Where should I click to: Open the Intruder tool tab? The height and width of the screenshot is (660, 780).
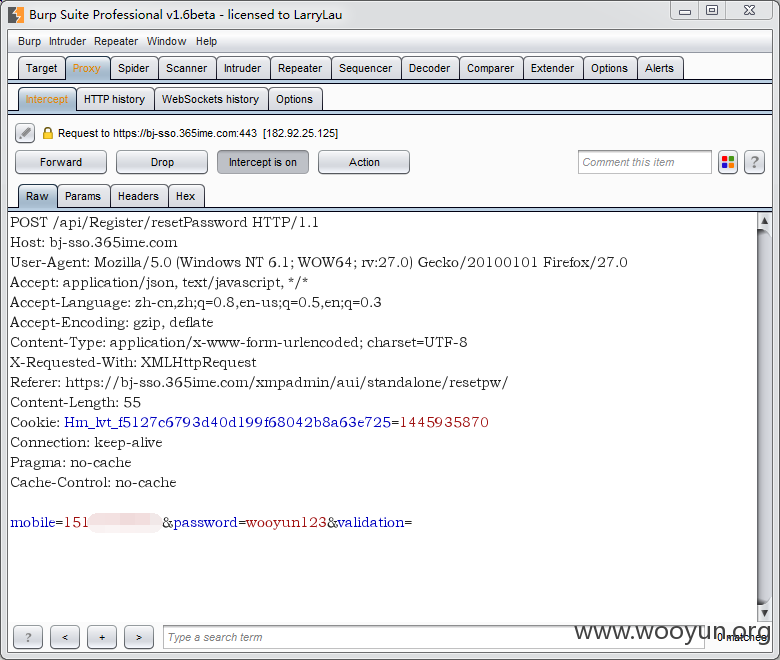click(x=242, y=68)
